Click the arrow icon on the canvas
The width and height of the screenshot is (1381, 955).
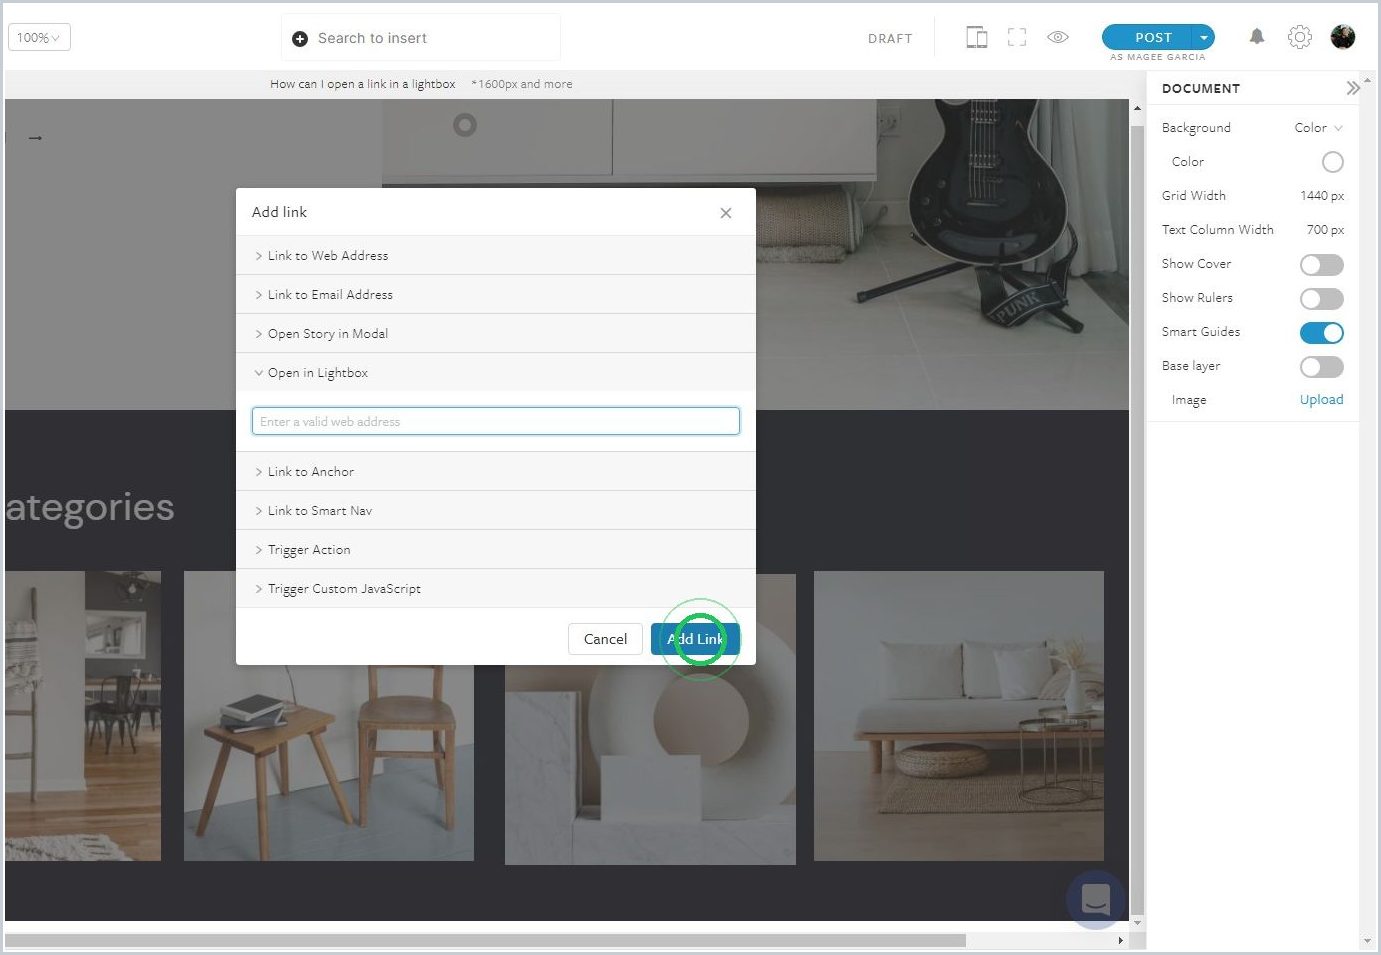pos(35,138)
